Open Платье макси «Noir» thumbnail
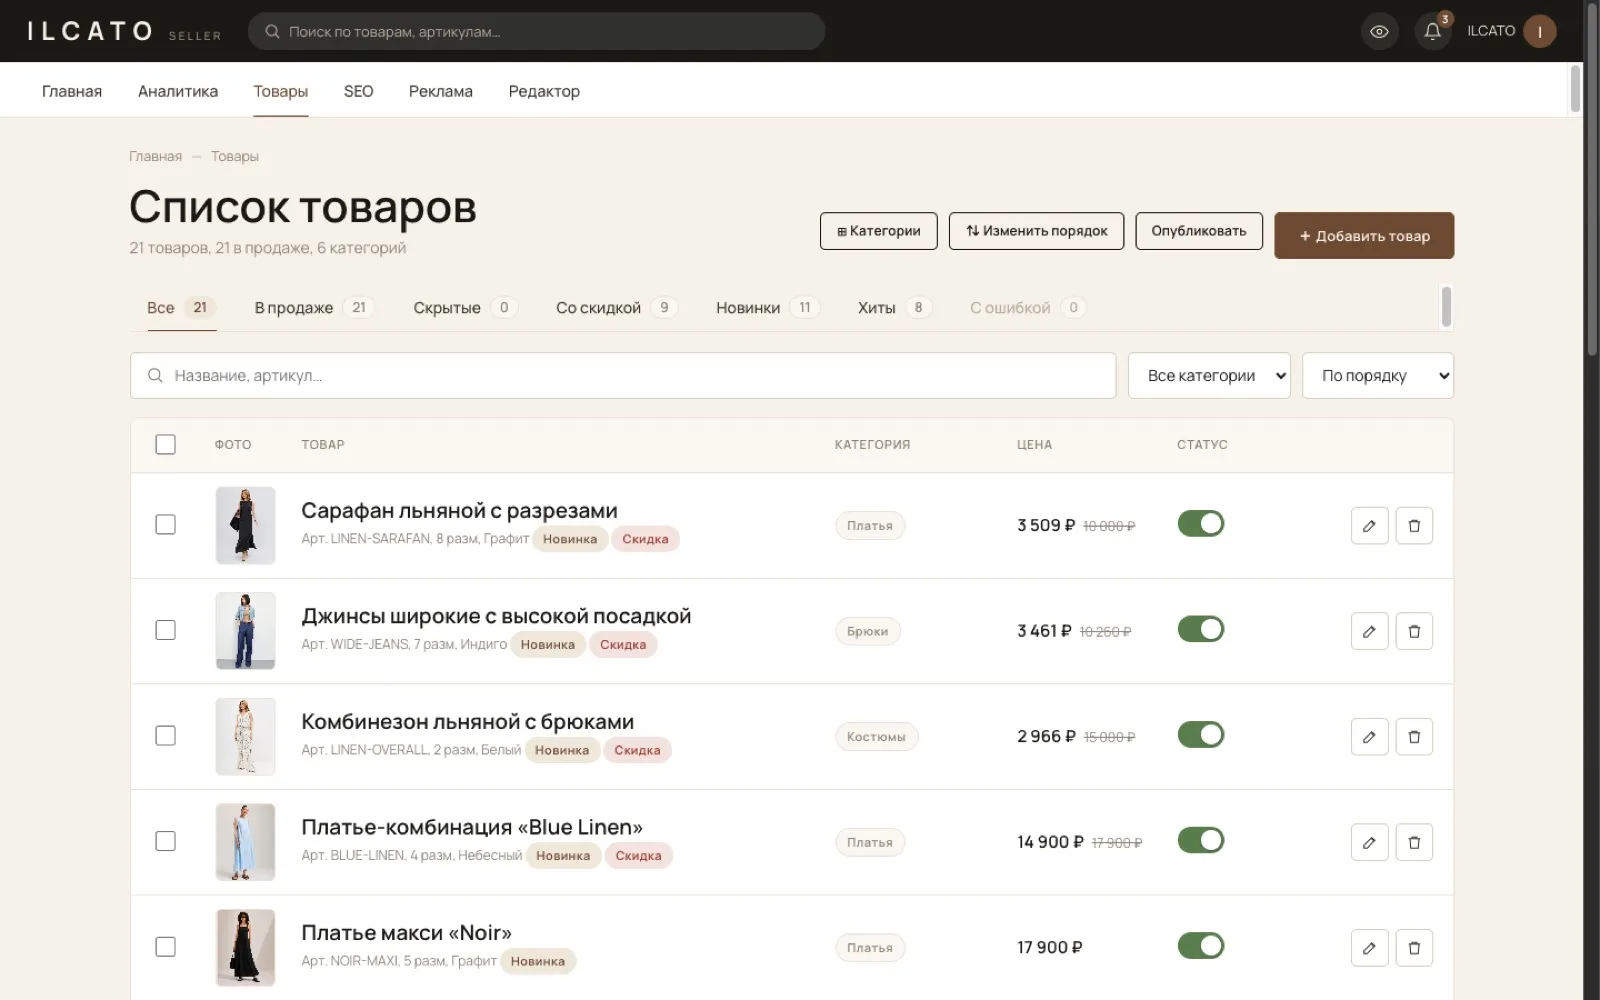1600x1000 pixels. pyautogui.click(x=245, y=947)
